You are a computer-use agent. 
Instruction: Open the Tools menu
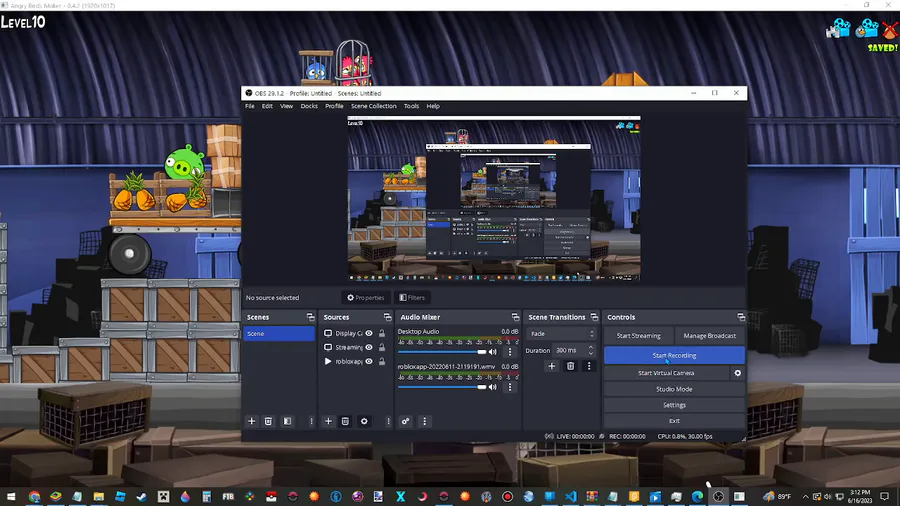(x=411, y=106)
